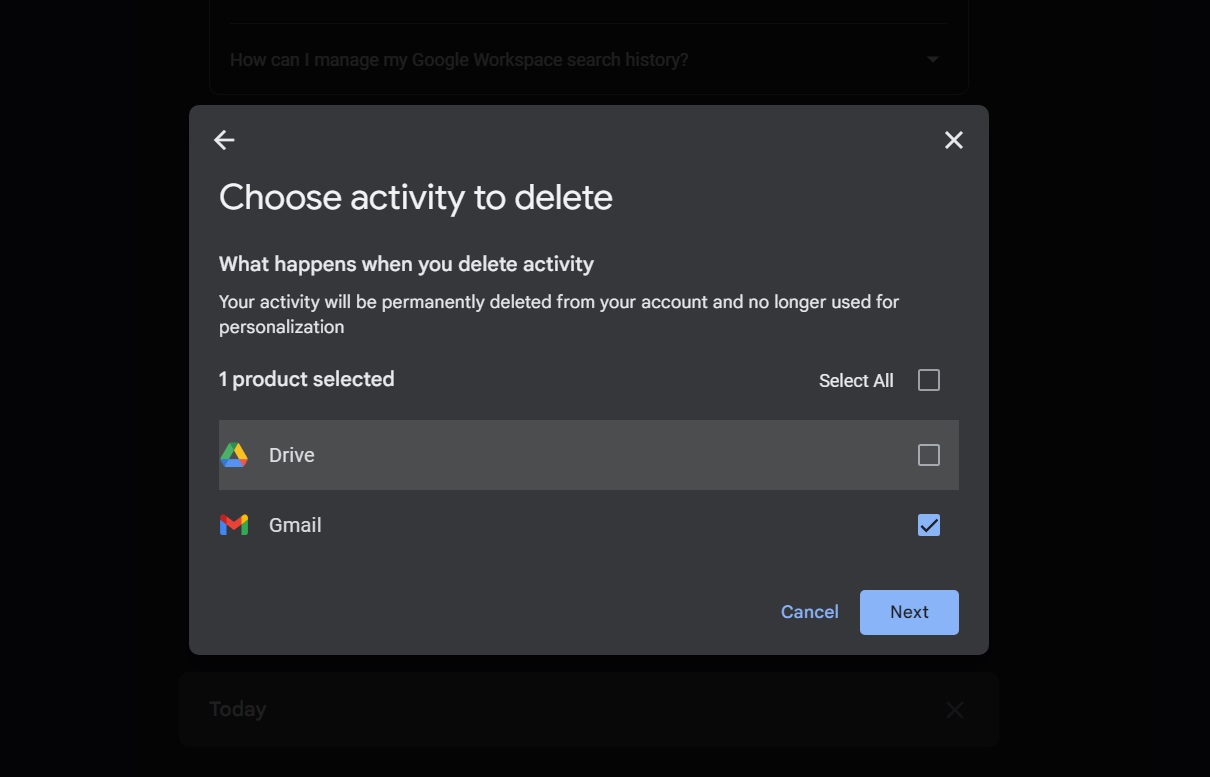Click the "Gmail" product label
Image resolution: width=1210 pixels, height=777 pixels.
[295, 525]
